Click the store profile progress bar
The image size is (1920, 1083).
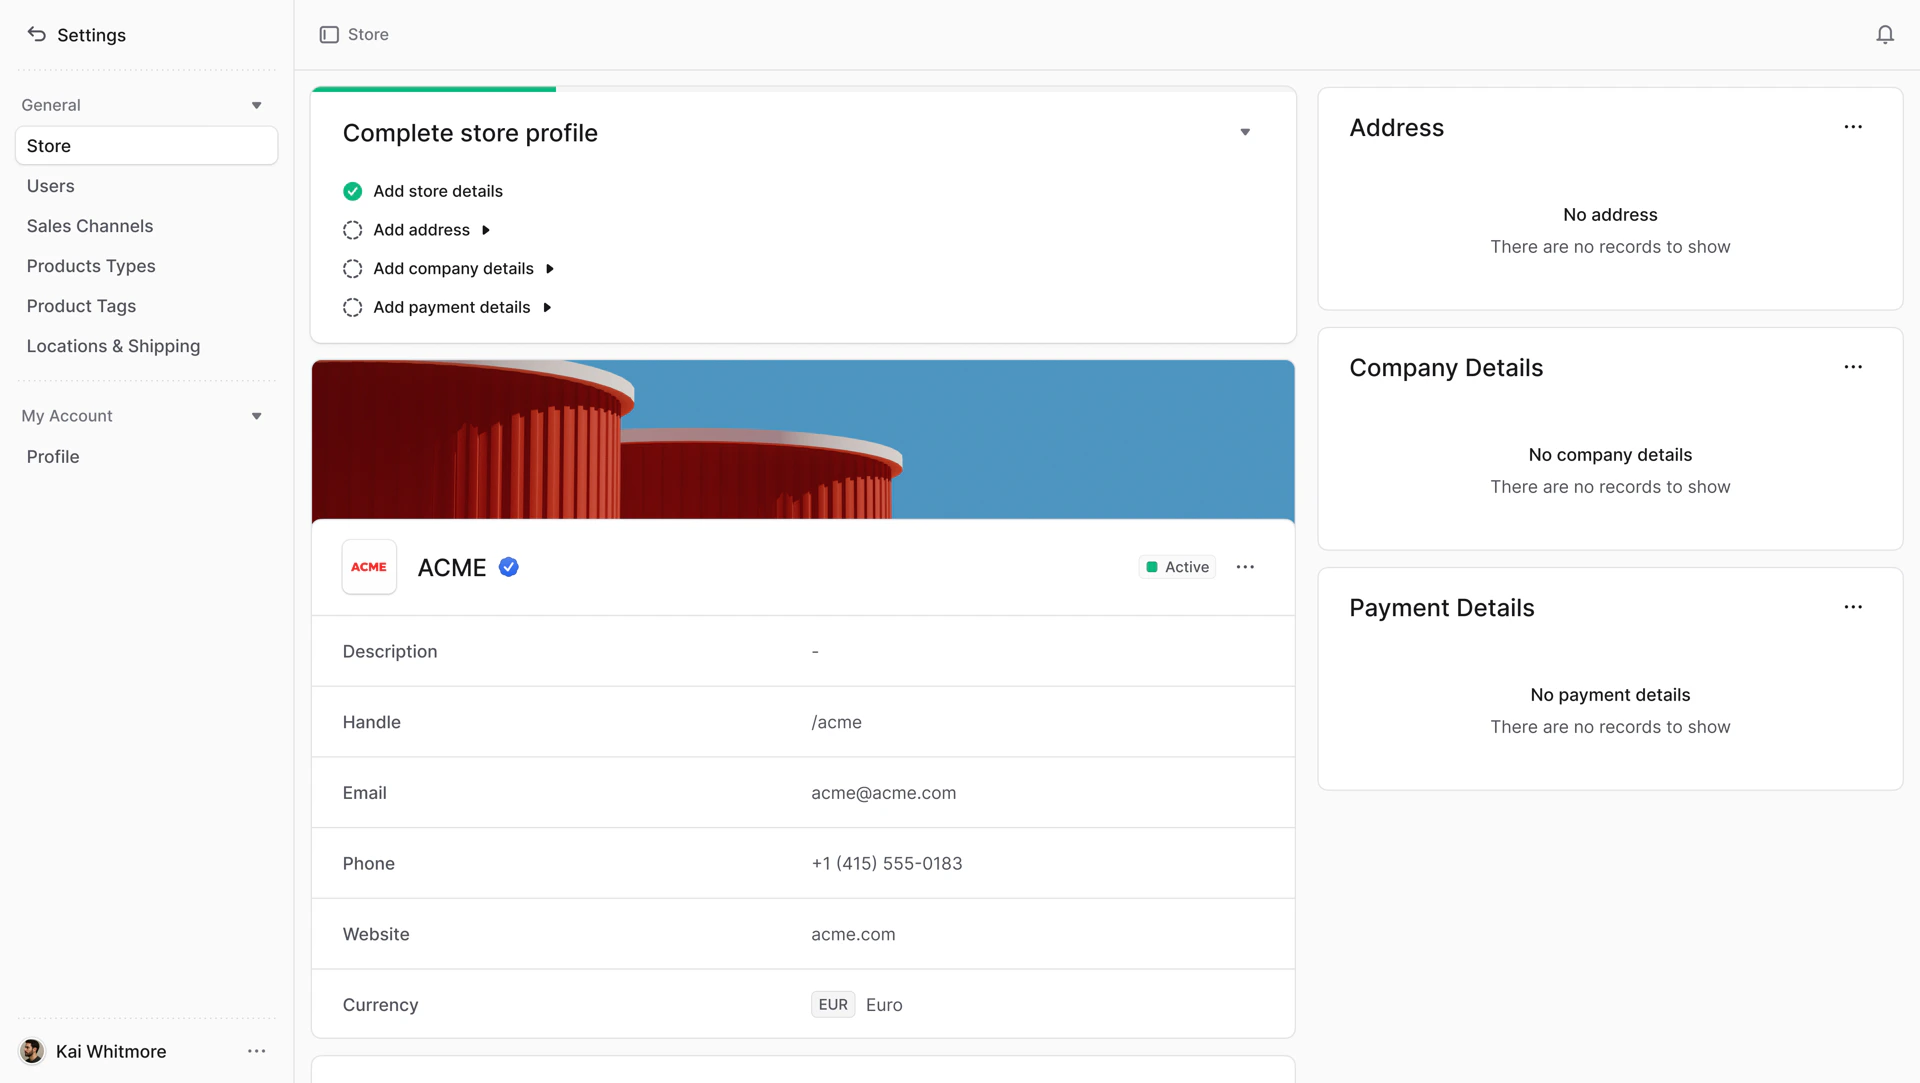[803, 89]
